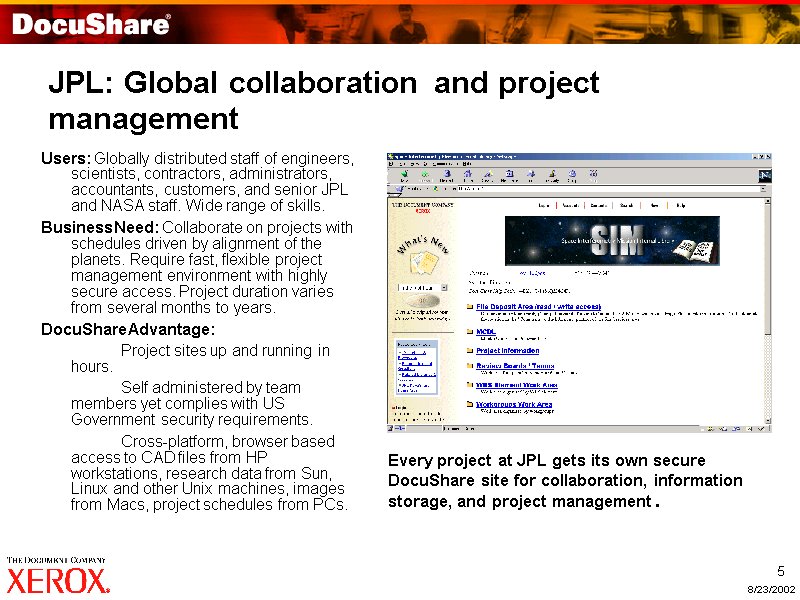Click the Bookmarks icon on location bar
The width and height of the screenshot is (800, 600).
399,189
